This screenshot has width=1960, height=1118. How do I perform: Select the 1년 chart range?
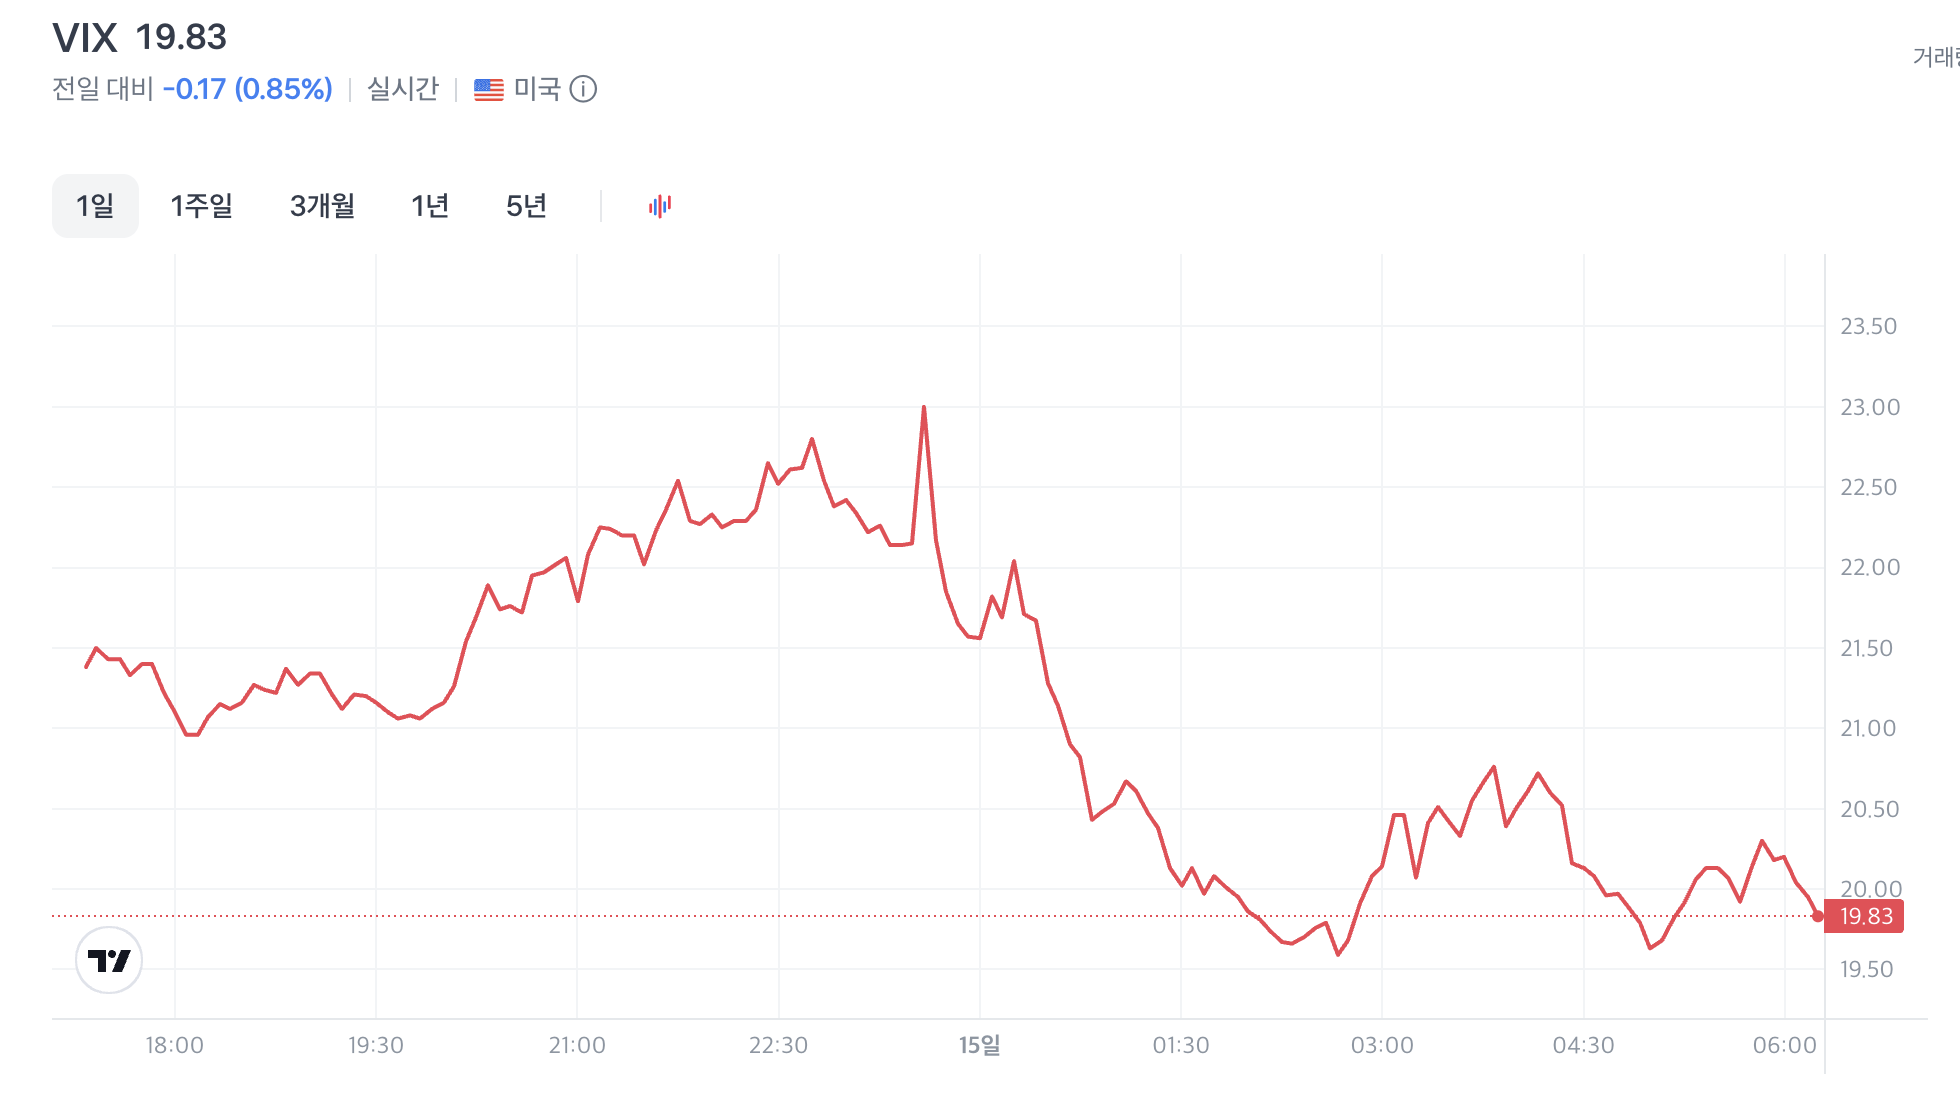coord(430,206)
